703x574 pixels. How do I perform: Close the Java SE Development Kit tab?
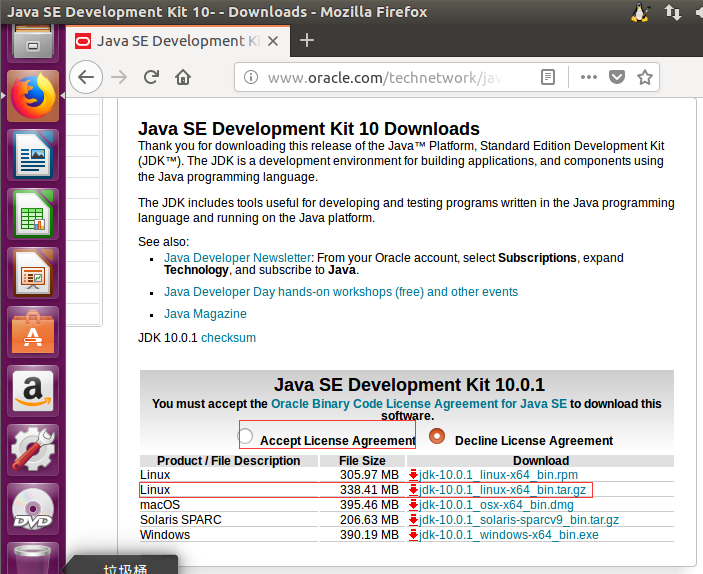[273, 41]
